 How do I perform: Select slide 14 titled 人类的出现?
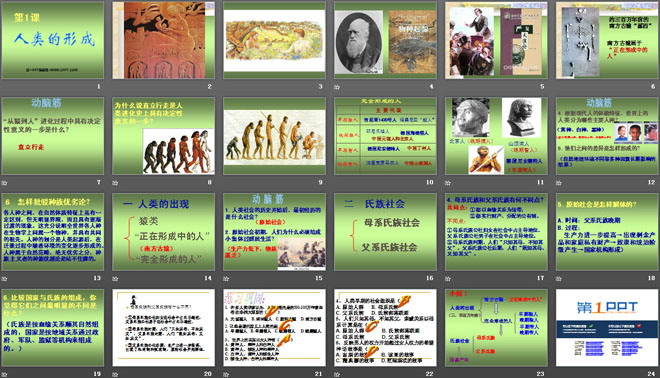[163, 232]
